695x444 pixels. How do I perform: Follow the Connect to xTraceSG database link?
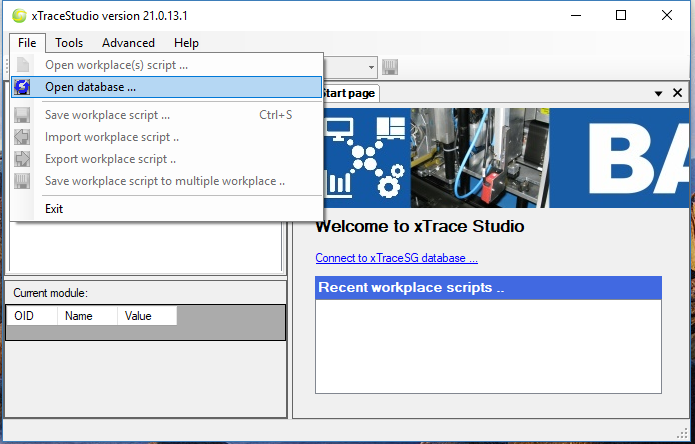click(396, 258)
